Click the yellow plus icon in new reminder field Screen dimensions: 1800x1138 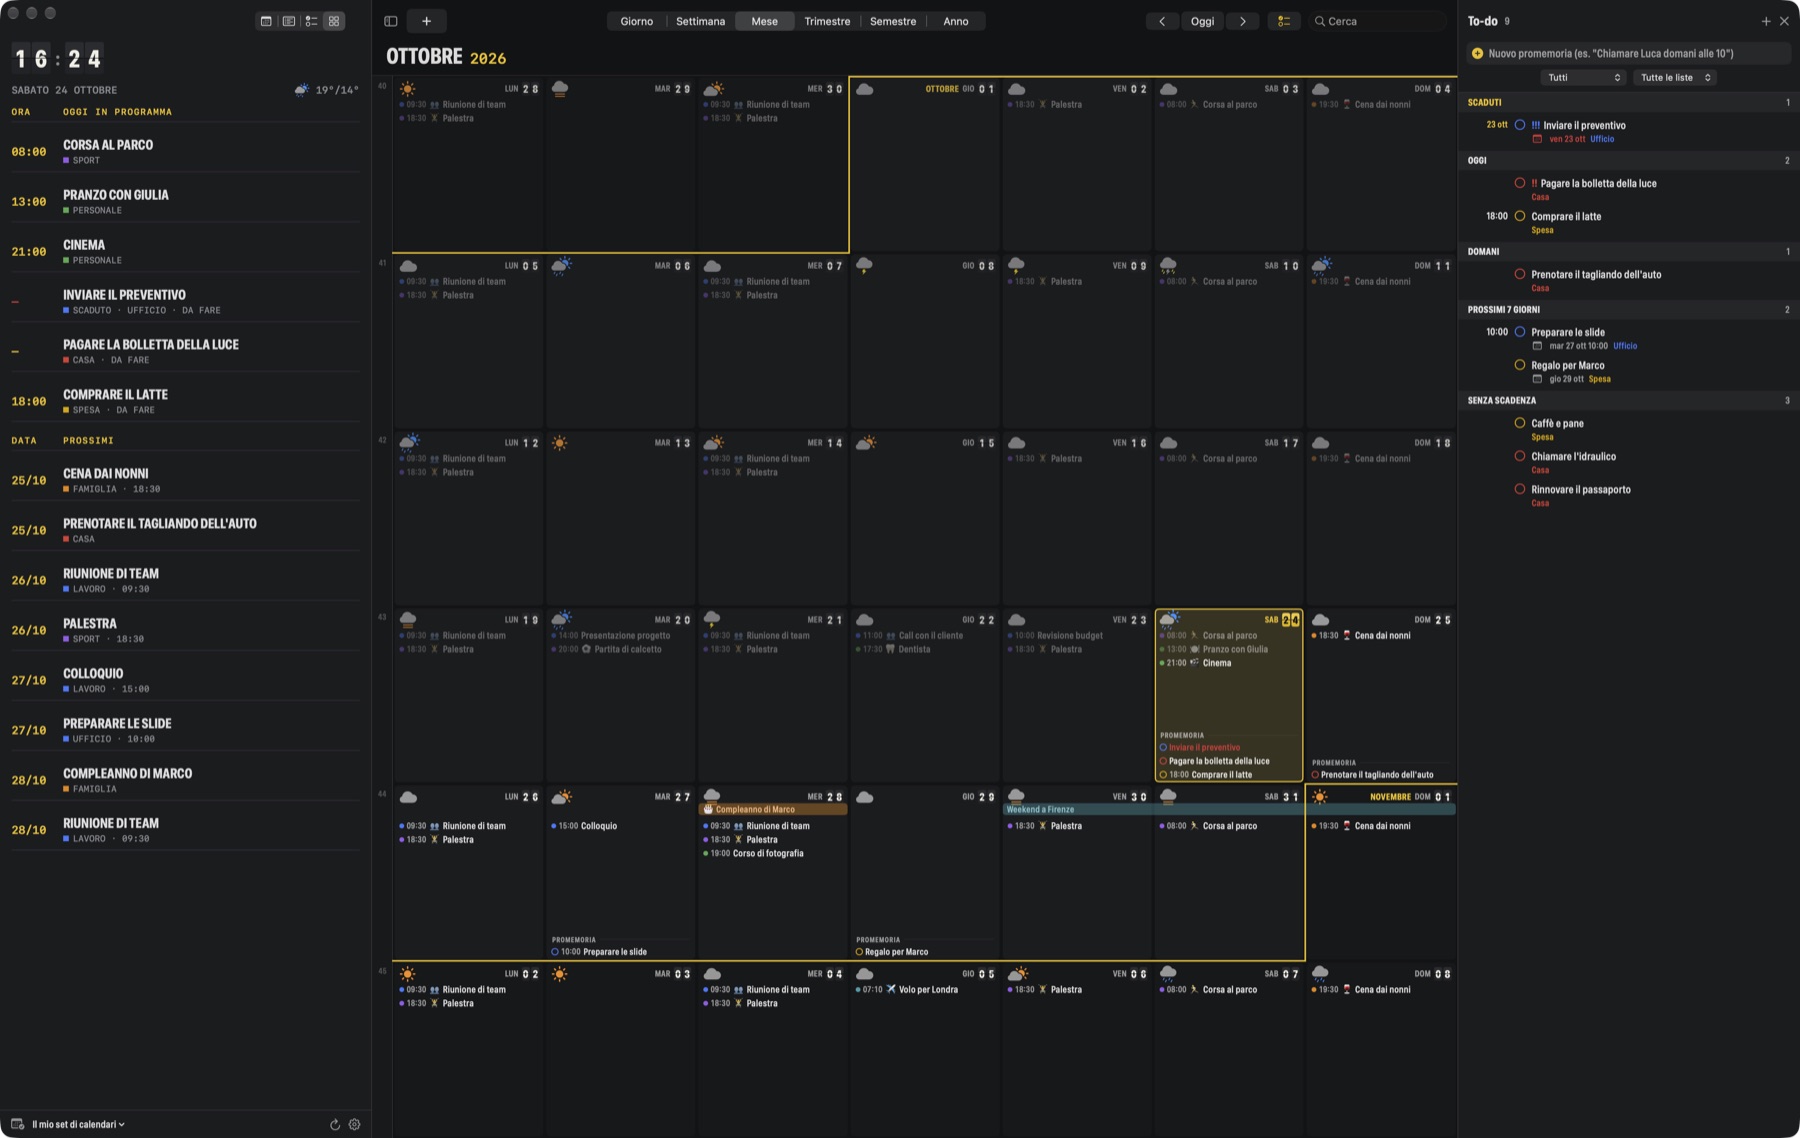click(x=1477, y=53)
